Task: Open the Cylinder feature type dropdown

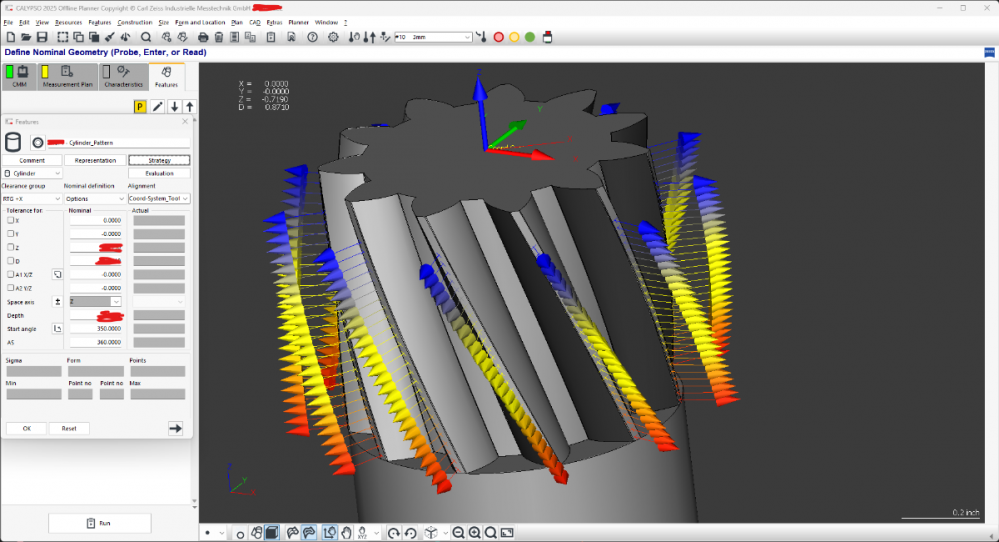Action: (x=32, y=173)
